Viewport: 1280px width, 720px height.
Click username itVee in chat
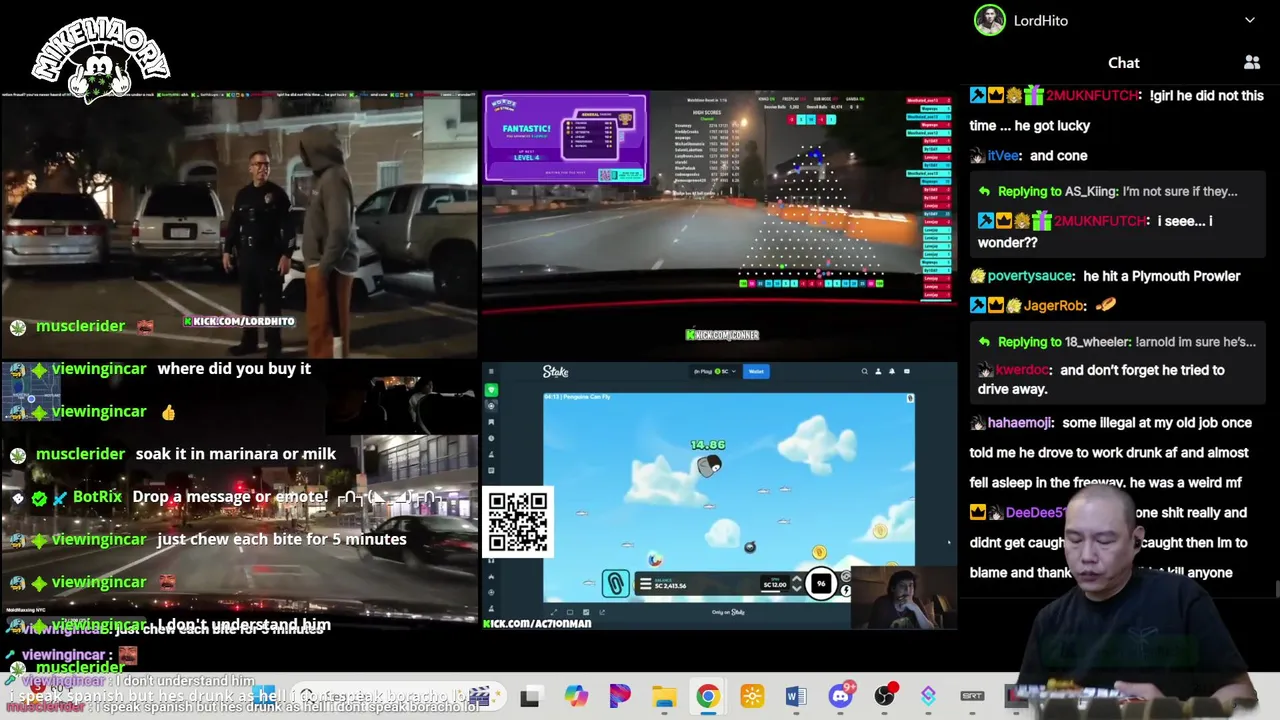[x=1004, y=156]
